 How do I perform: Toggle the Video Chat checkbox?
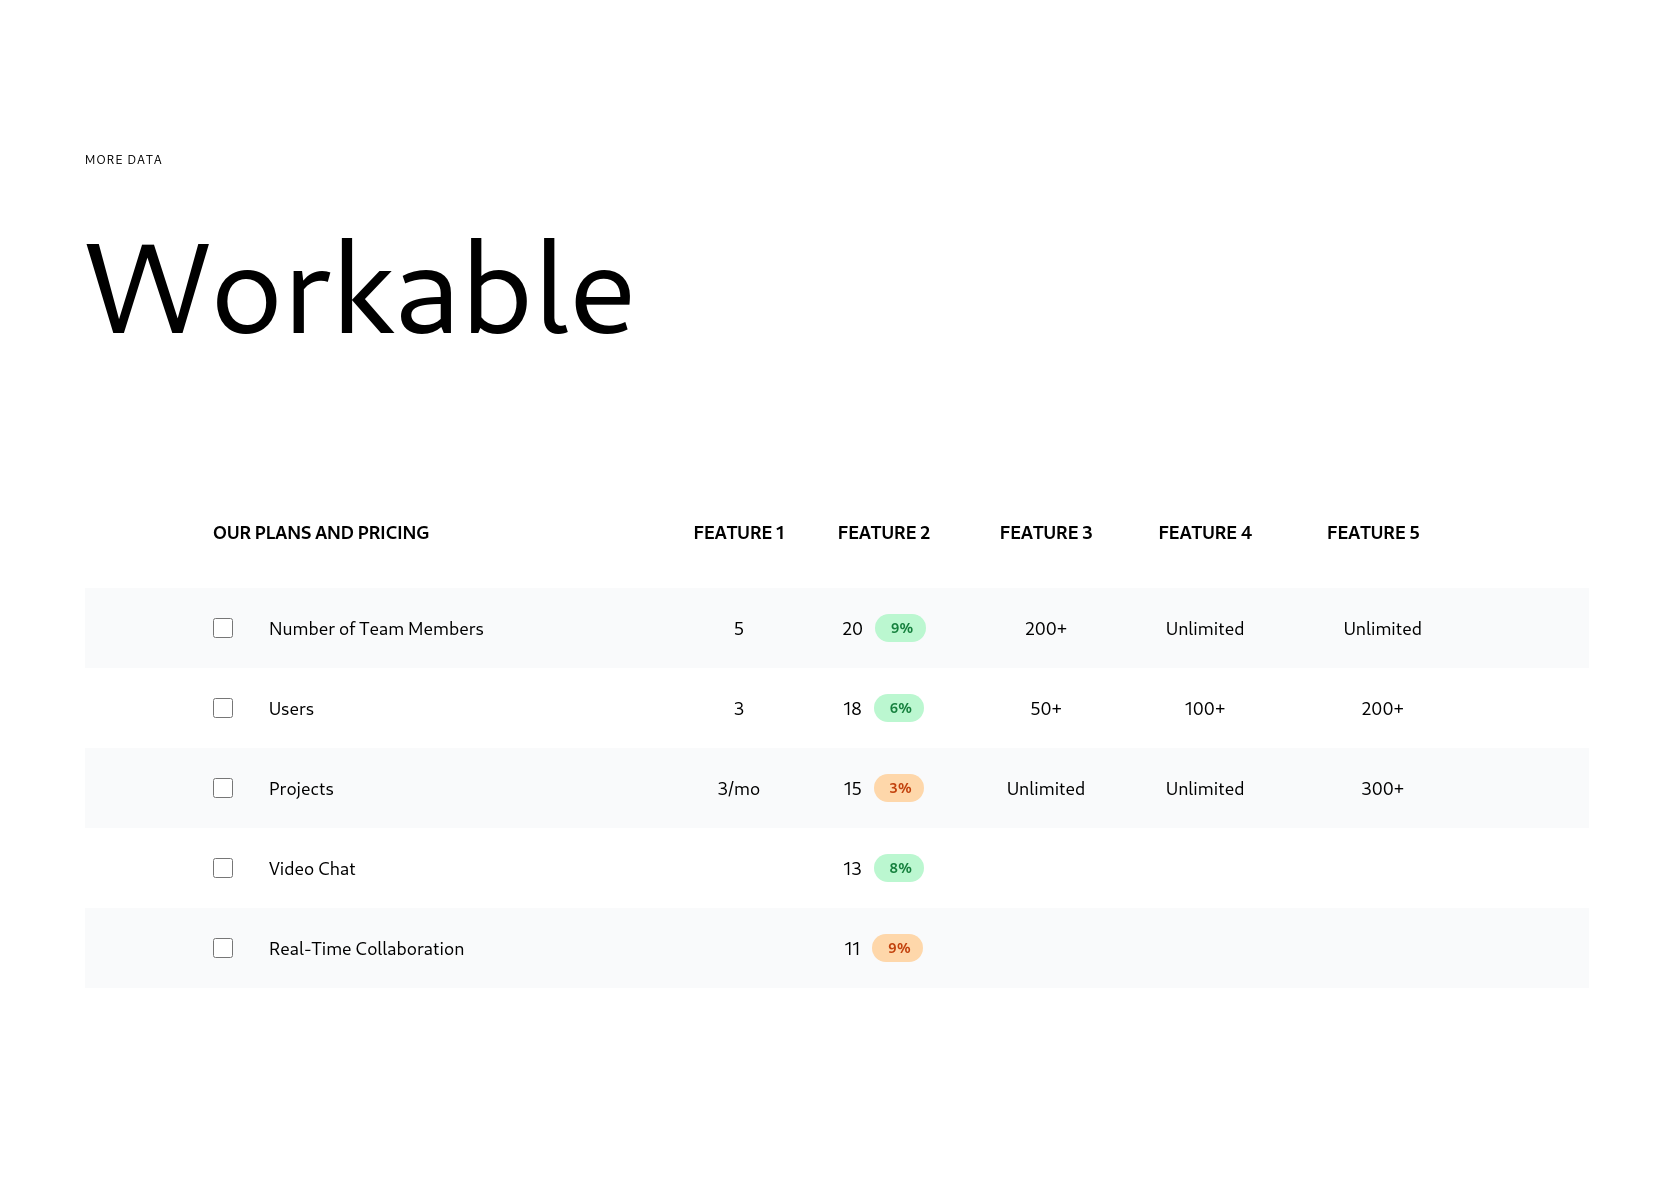[223, 868]
